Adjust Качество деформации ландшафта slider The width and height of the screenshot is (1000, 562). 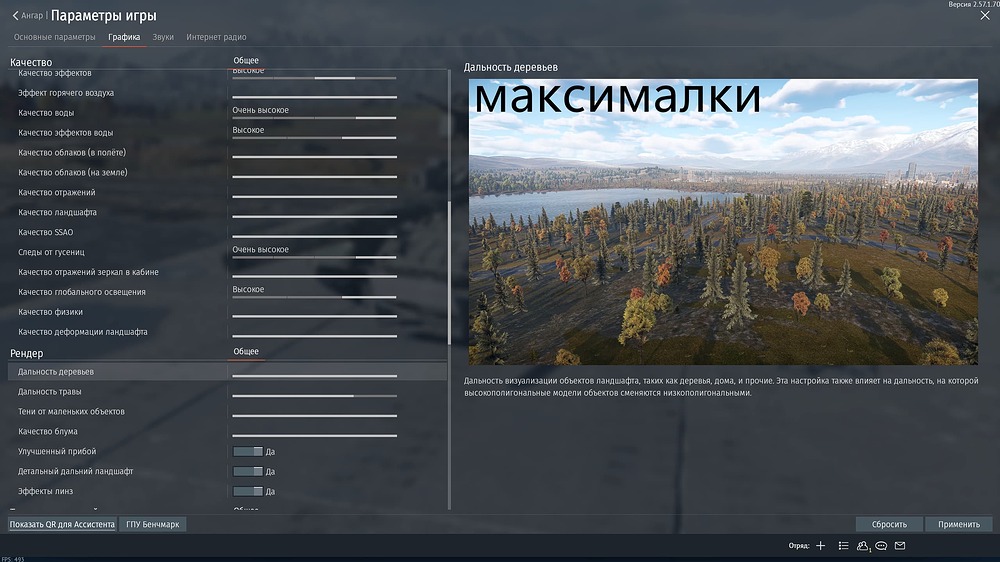(x=314, y=336)
